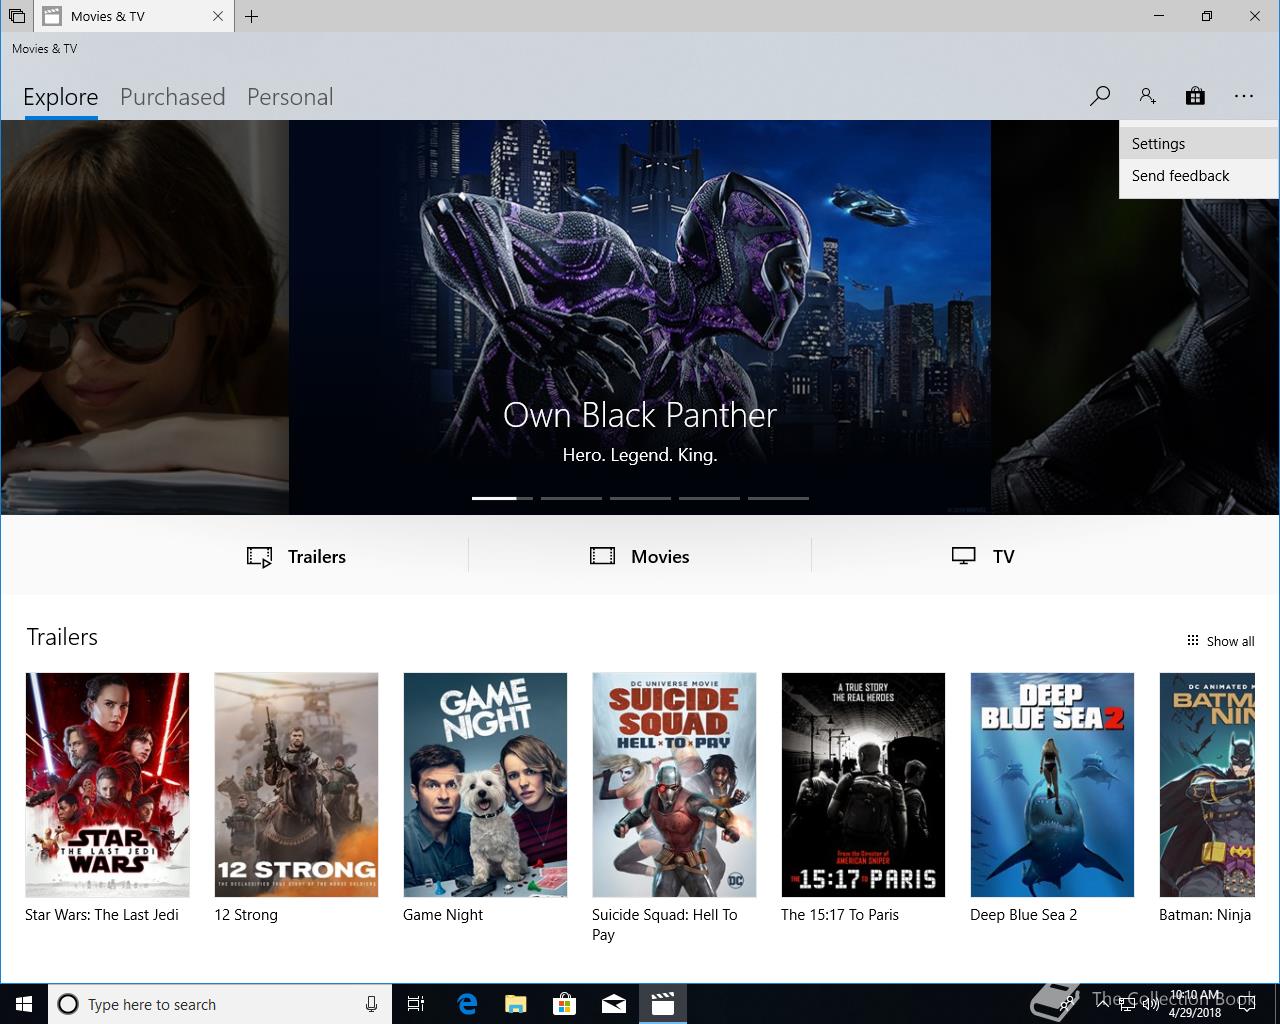Open the Windows Start menu
Image resolution: width=1280 pixels, height=1024 pixels.
(23, 1004)
